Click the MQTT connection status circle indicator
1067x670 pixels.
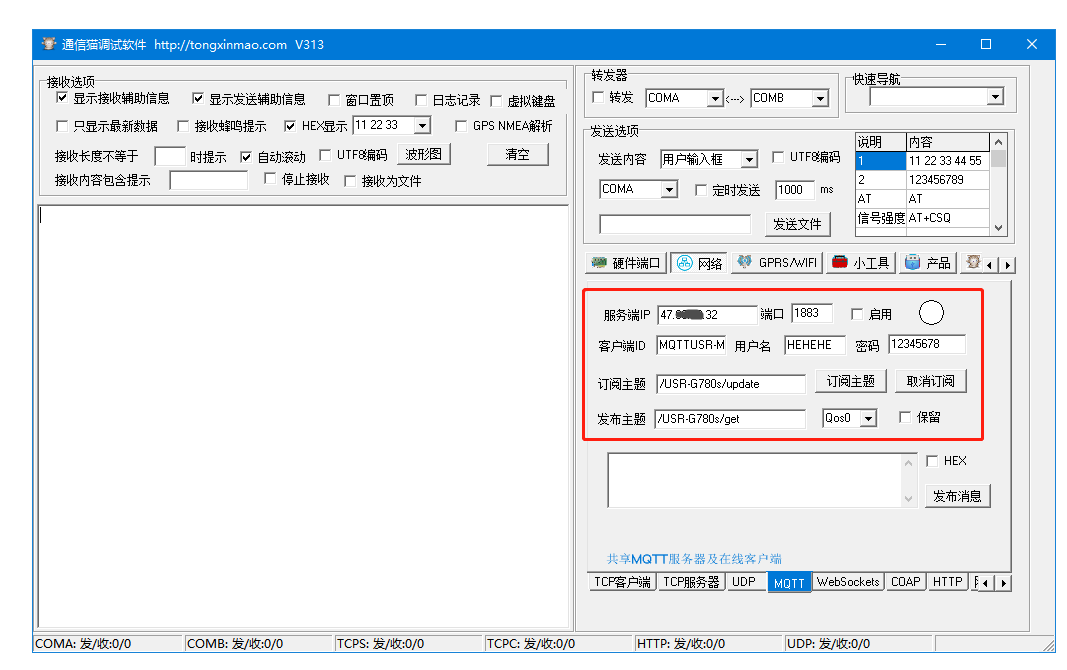(931, 314)
